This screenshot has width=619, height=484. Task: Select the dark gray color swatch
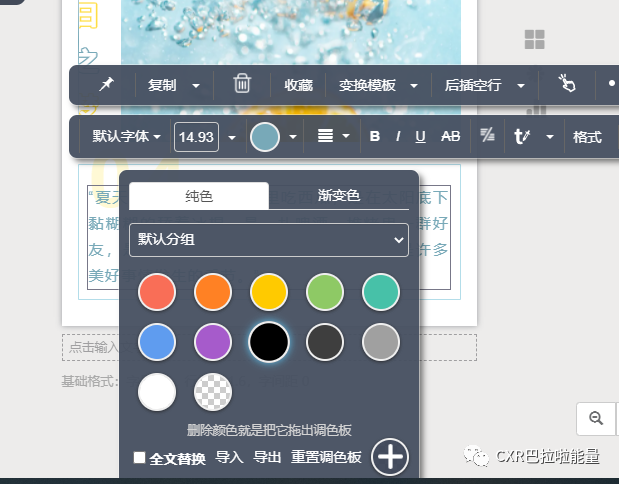(x=325, y=342)
